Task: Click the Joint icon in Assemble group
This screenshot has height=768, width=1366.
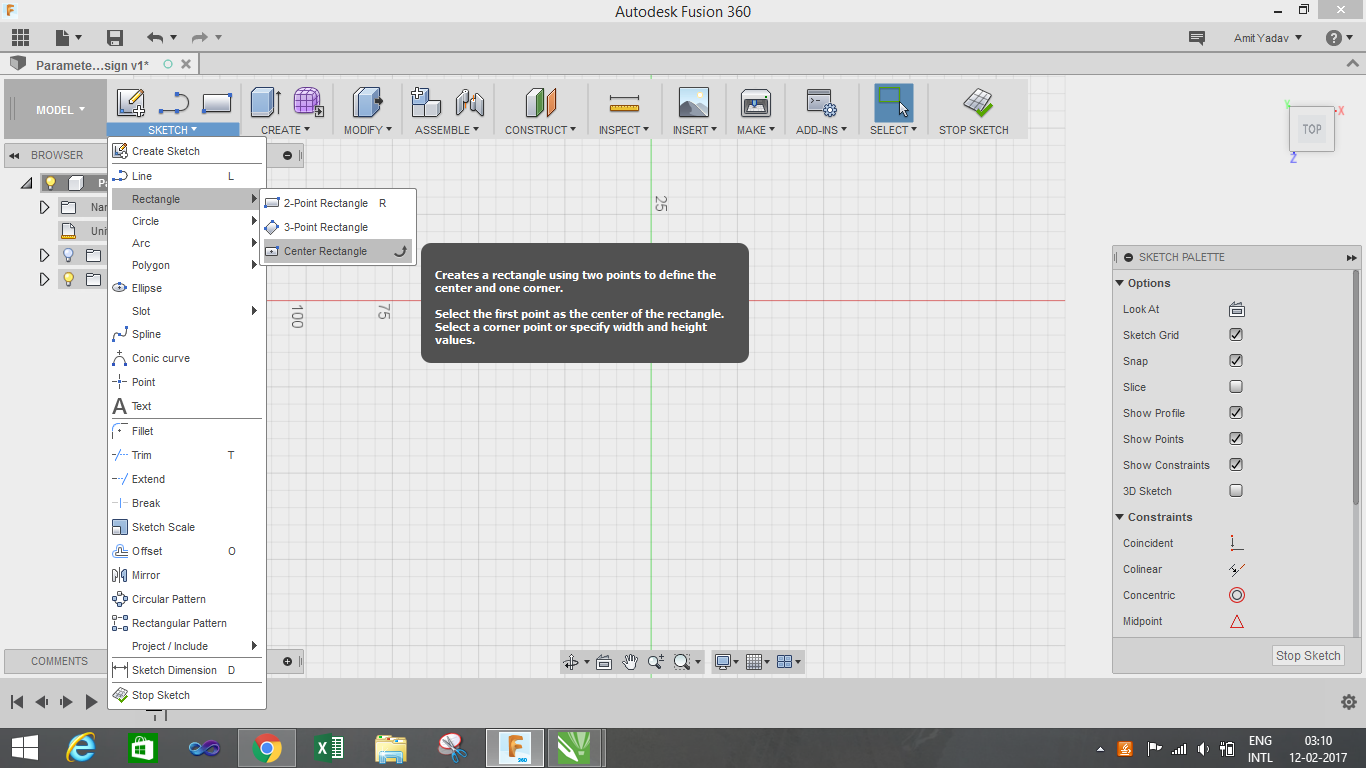Action: tap(469, 103)
